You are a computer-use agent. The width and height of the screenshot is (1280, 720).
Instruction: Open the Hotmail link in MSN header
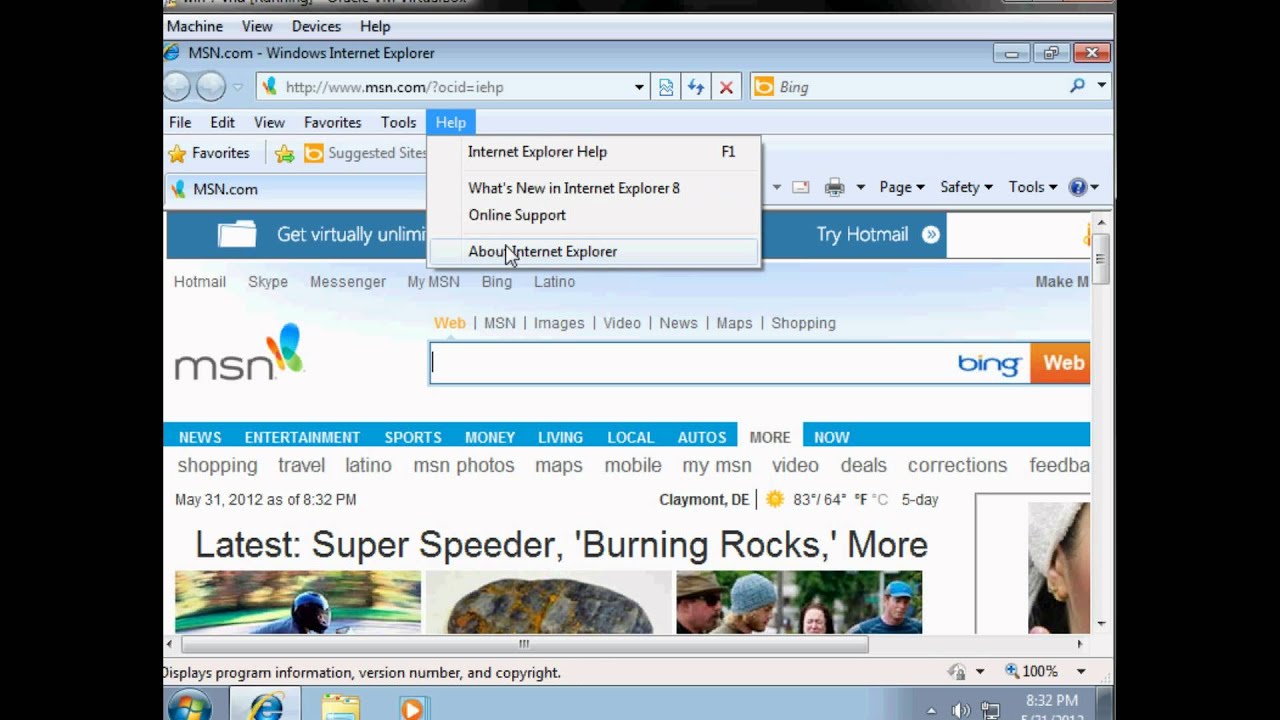coord(200,282)
